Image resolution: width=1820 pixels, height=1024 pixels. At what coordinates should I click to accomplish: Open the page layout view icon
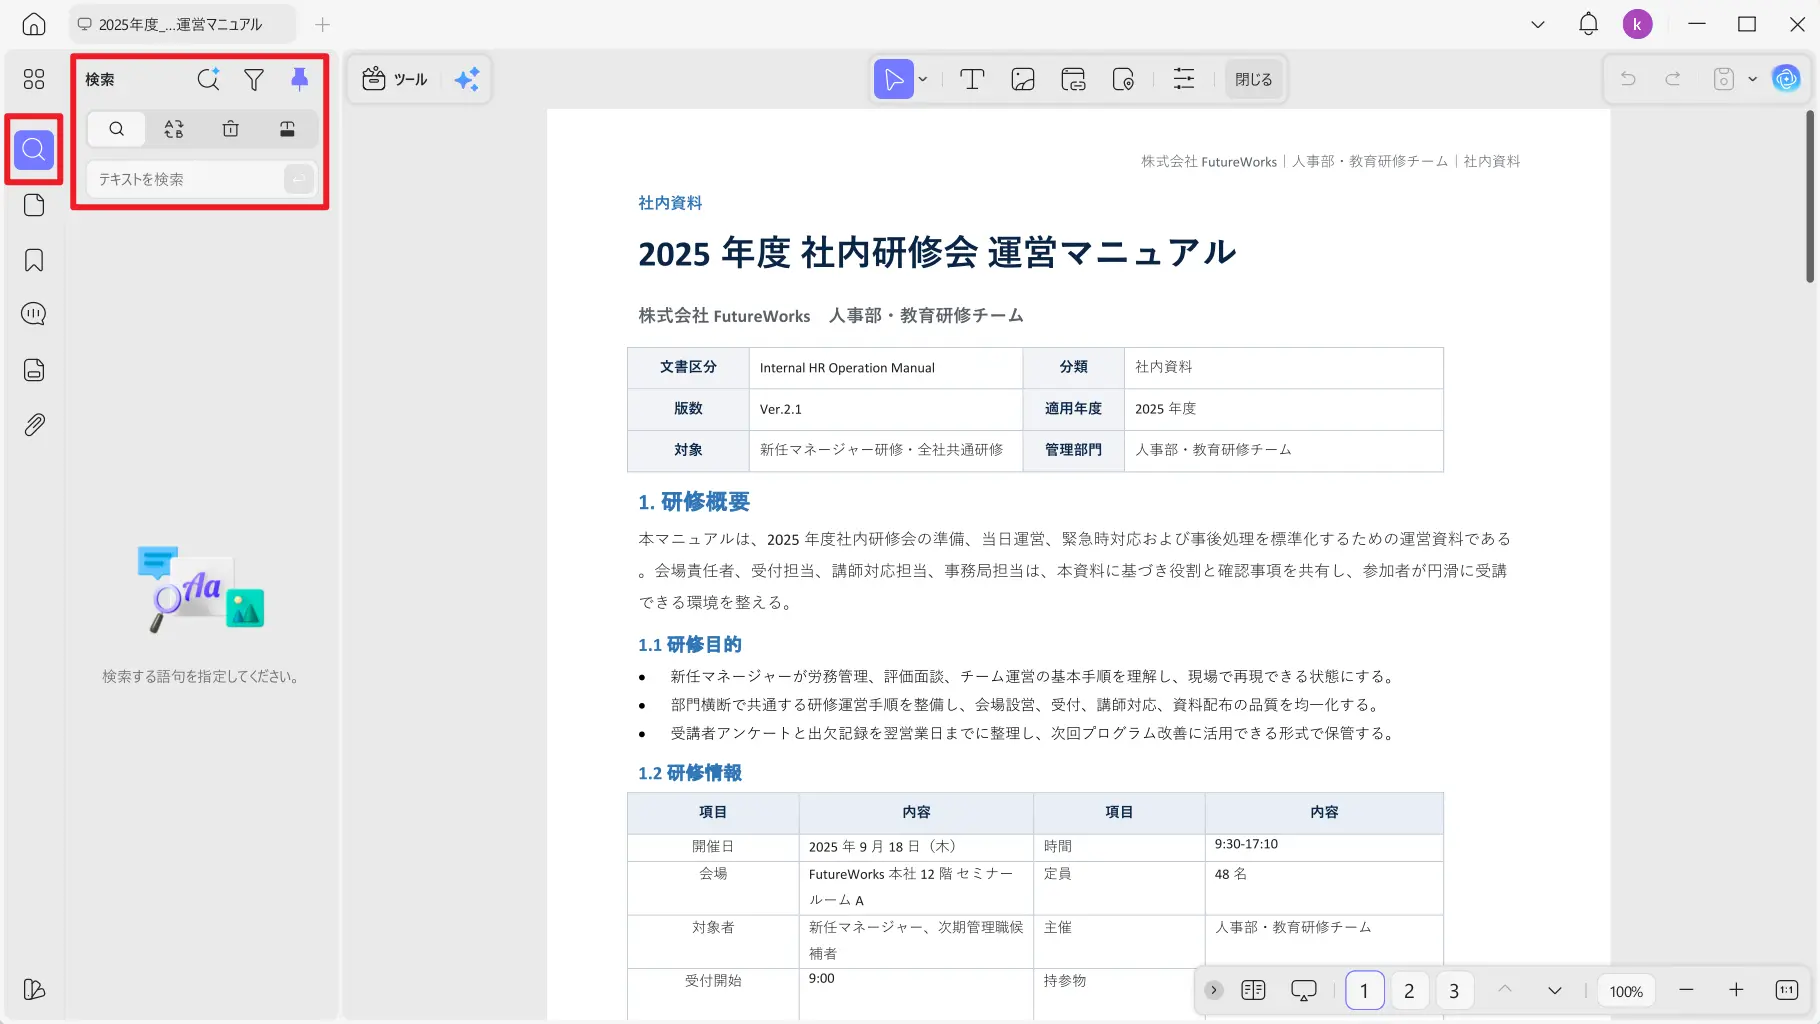click(1253, 990)
